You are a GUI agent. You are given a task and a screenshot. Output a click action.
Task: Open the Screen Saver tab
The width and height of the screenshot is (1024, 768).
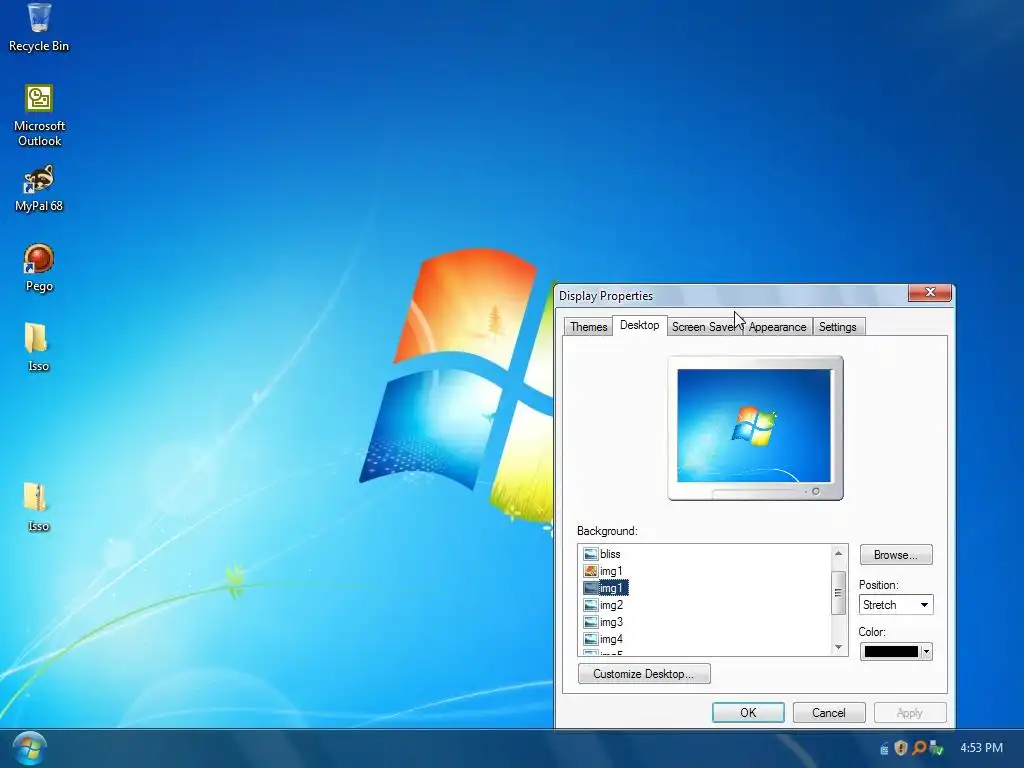tap(705, 327)
